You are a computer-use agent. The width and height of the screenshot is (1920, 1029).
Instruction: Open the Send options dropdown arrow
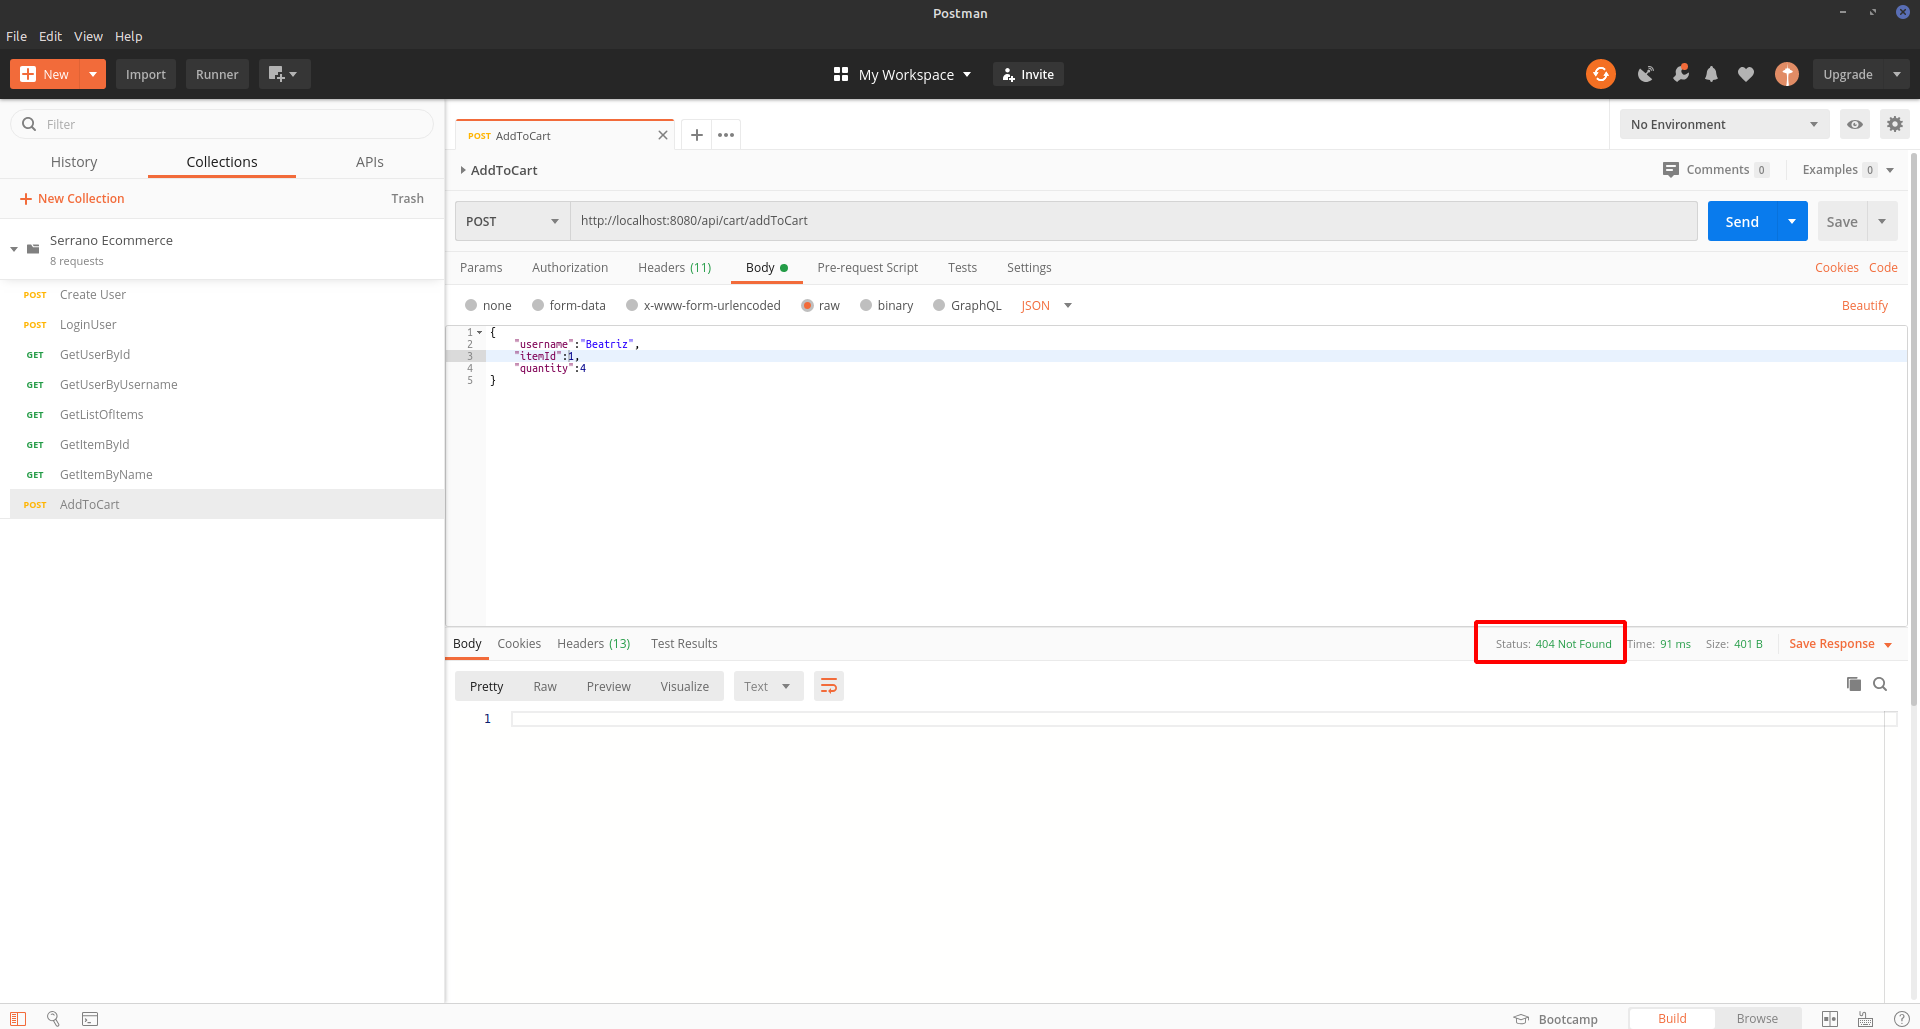(1792, 221)
